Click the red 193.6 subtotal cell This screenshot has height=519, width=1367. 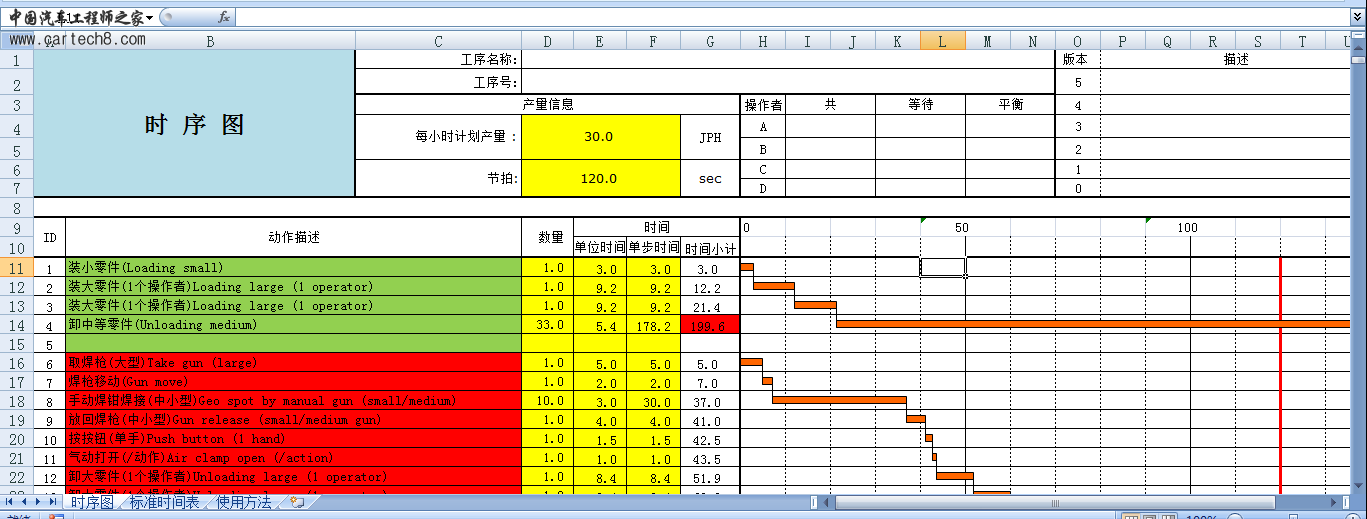[710, 325]
